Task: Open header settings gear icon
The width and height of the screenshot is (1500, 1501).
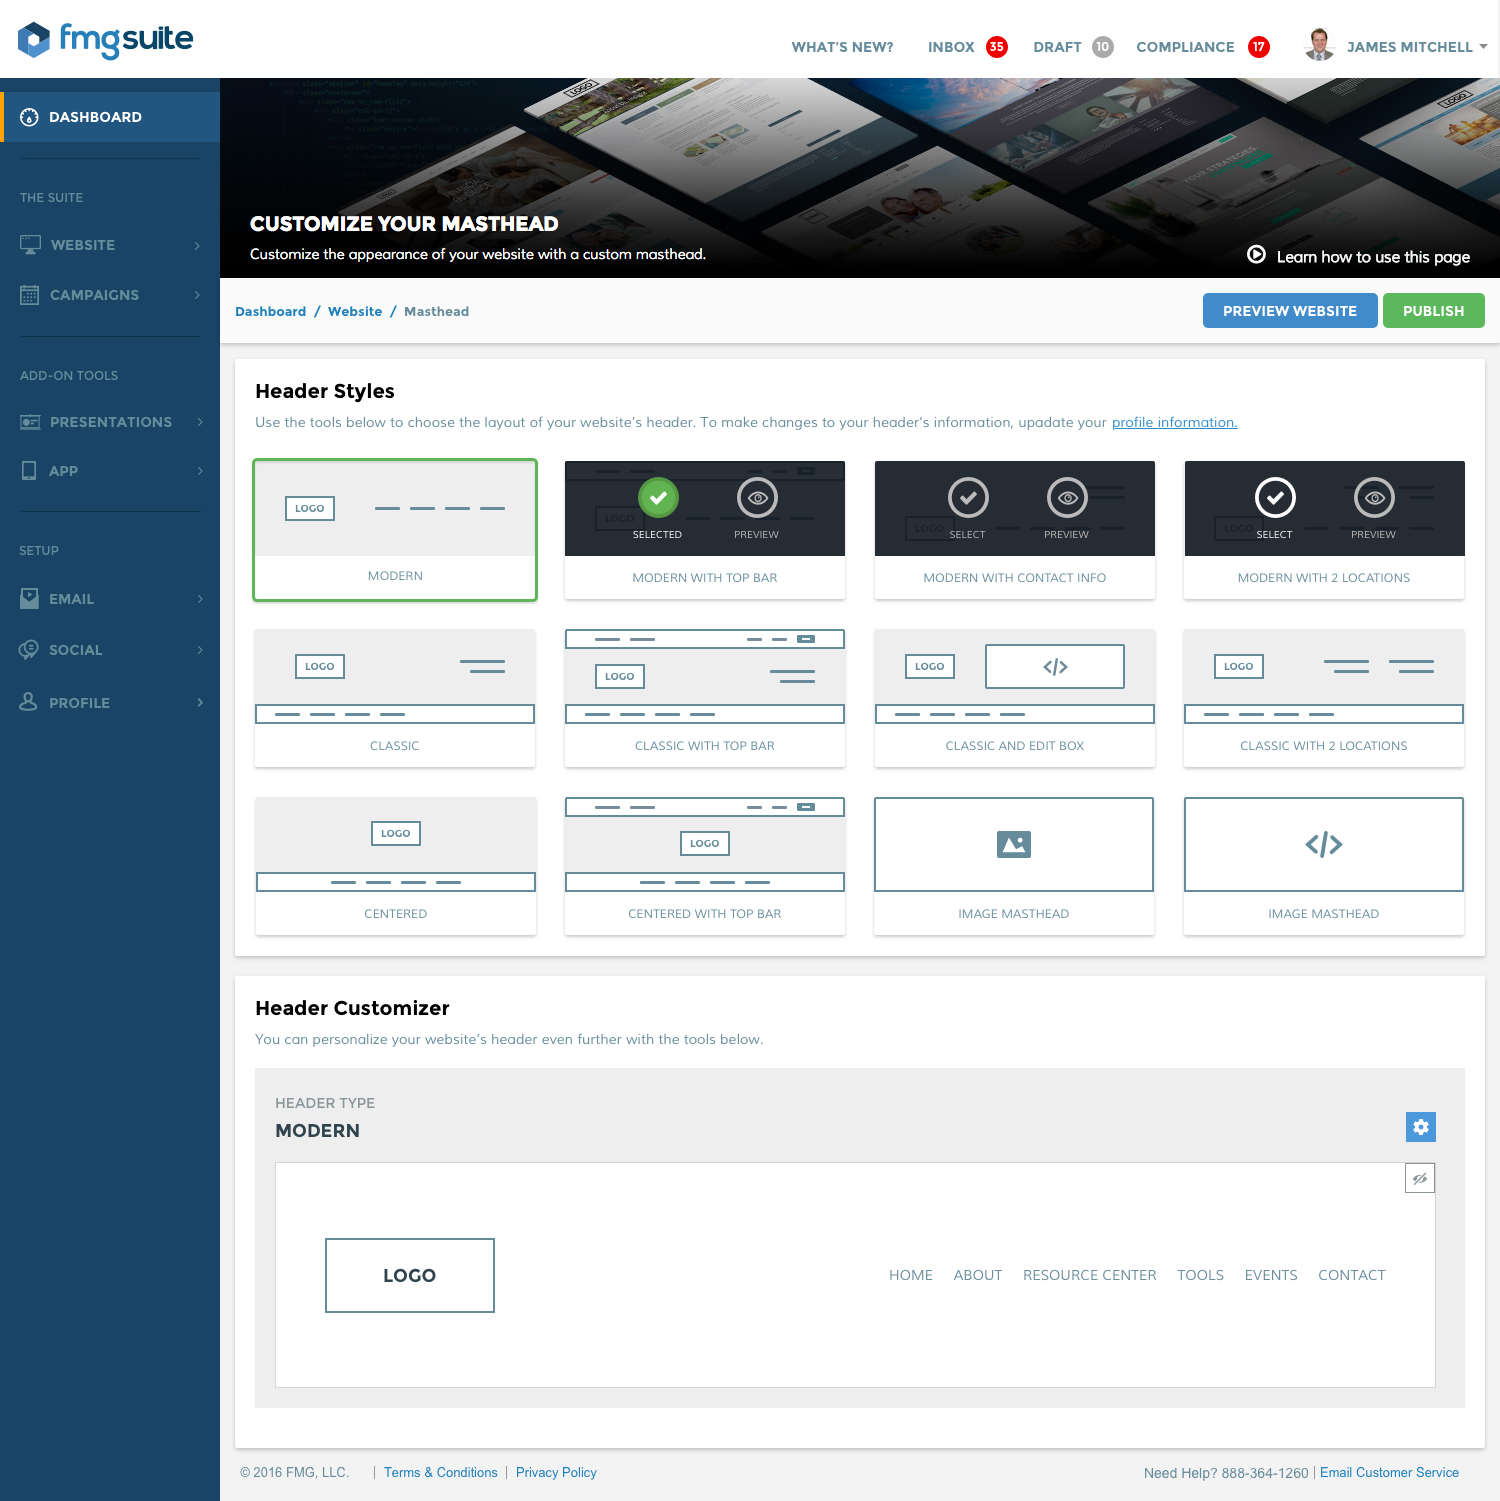Action: point(1420,1127)
